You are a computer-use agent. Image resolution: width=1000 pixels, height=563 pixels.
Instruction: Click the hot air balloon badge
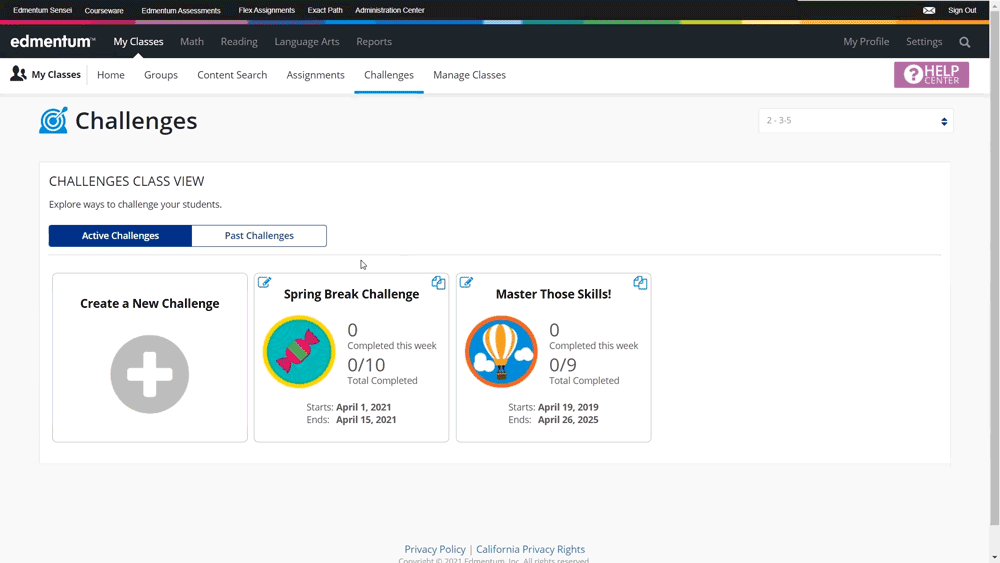(x=501, y=352)
